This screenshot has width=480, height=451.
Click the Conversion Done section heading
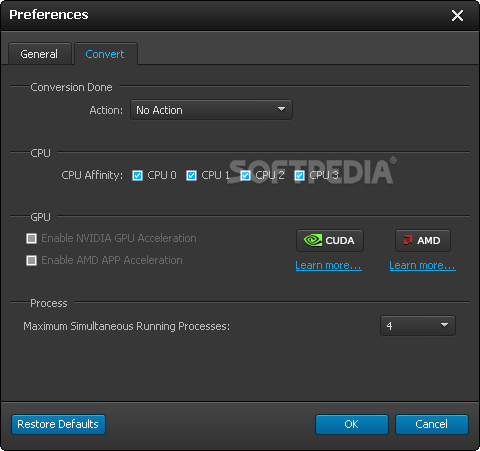click(x=71, y=87)
